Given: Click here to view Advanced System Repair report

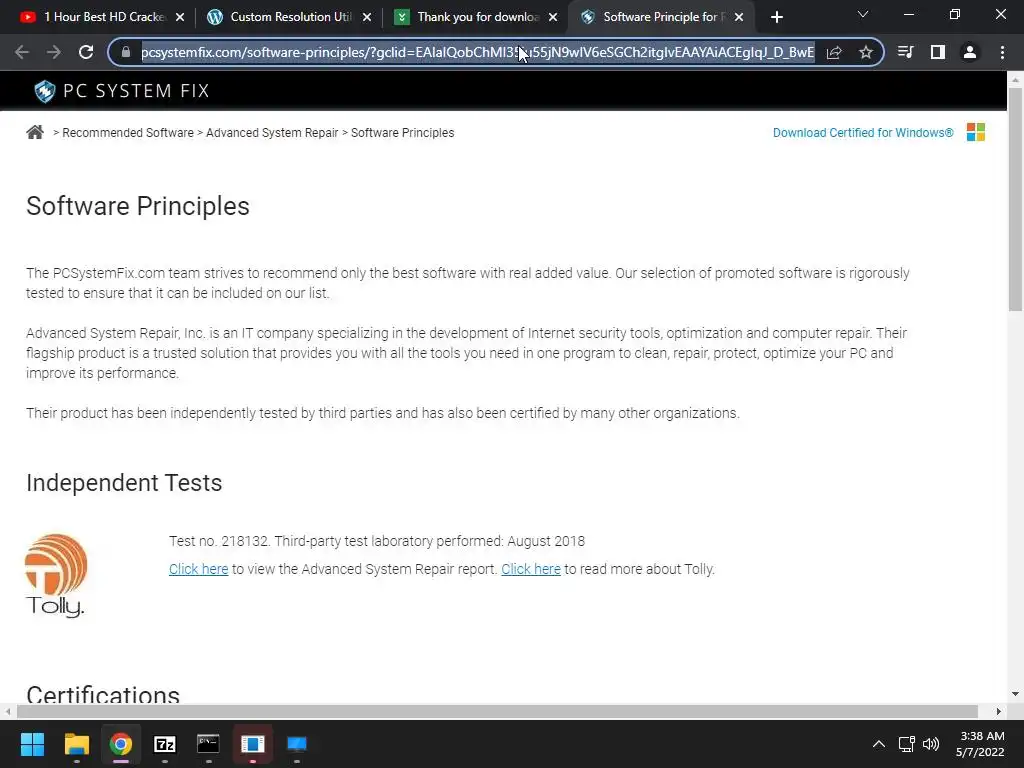Looking at the screenshot, I should pos(199,569).
